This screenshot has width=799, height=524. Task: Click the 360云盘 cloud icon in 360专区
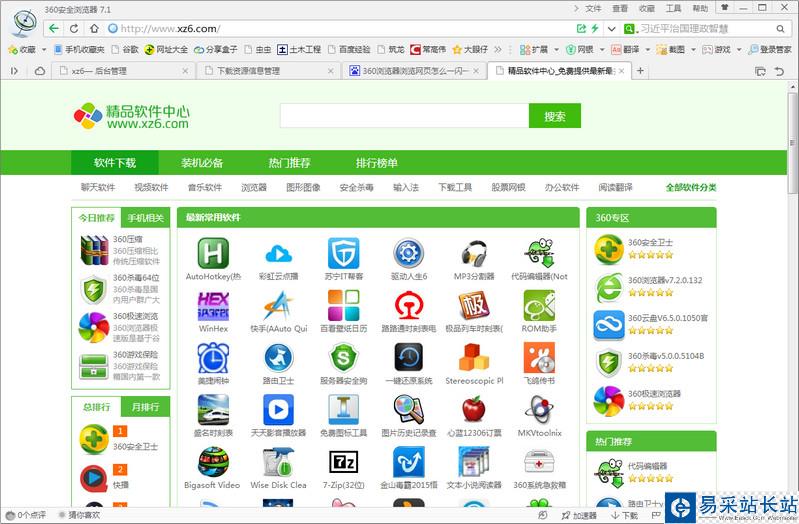pyautogui.click(x=608, y=325)
